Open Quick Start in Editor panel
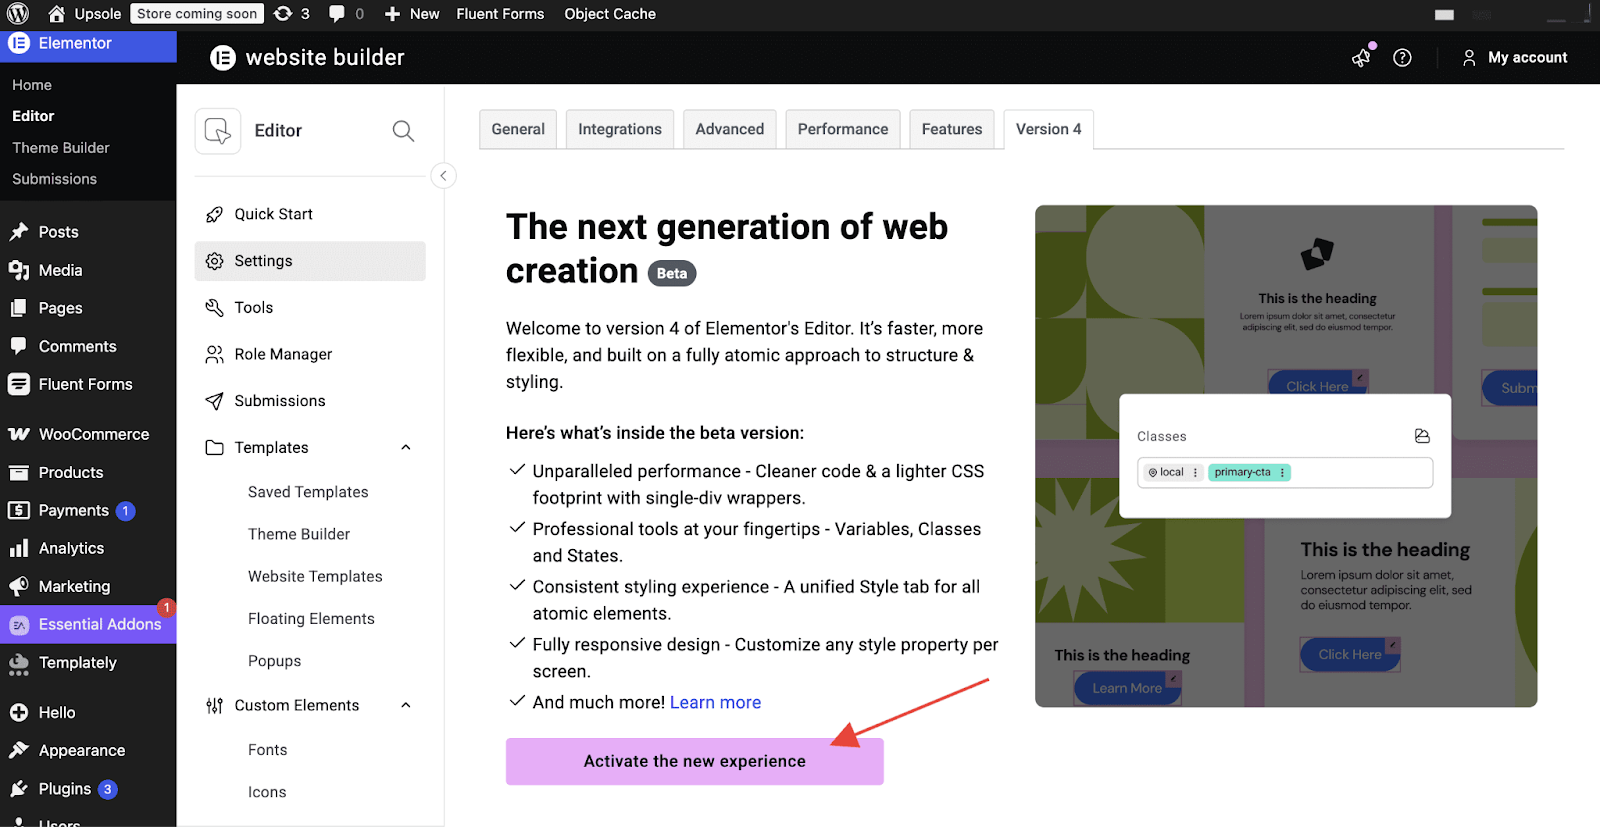This screenshot has height=827, width=1600. [x=273, y=214]
